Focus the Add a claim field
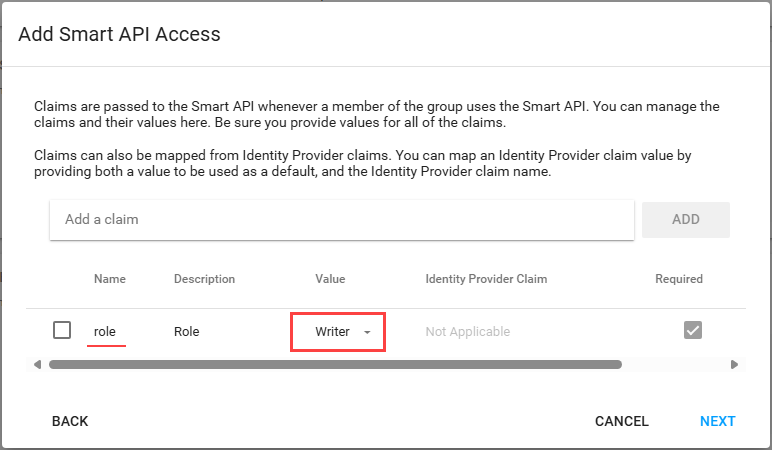This screenshot has width=772, height=450. tap(342, 219)
